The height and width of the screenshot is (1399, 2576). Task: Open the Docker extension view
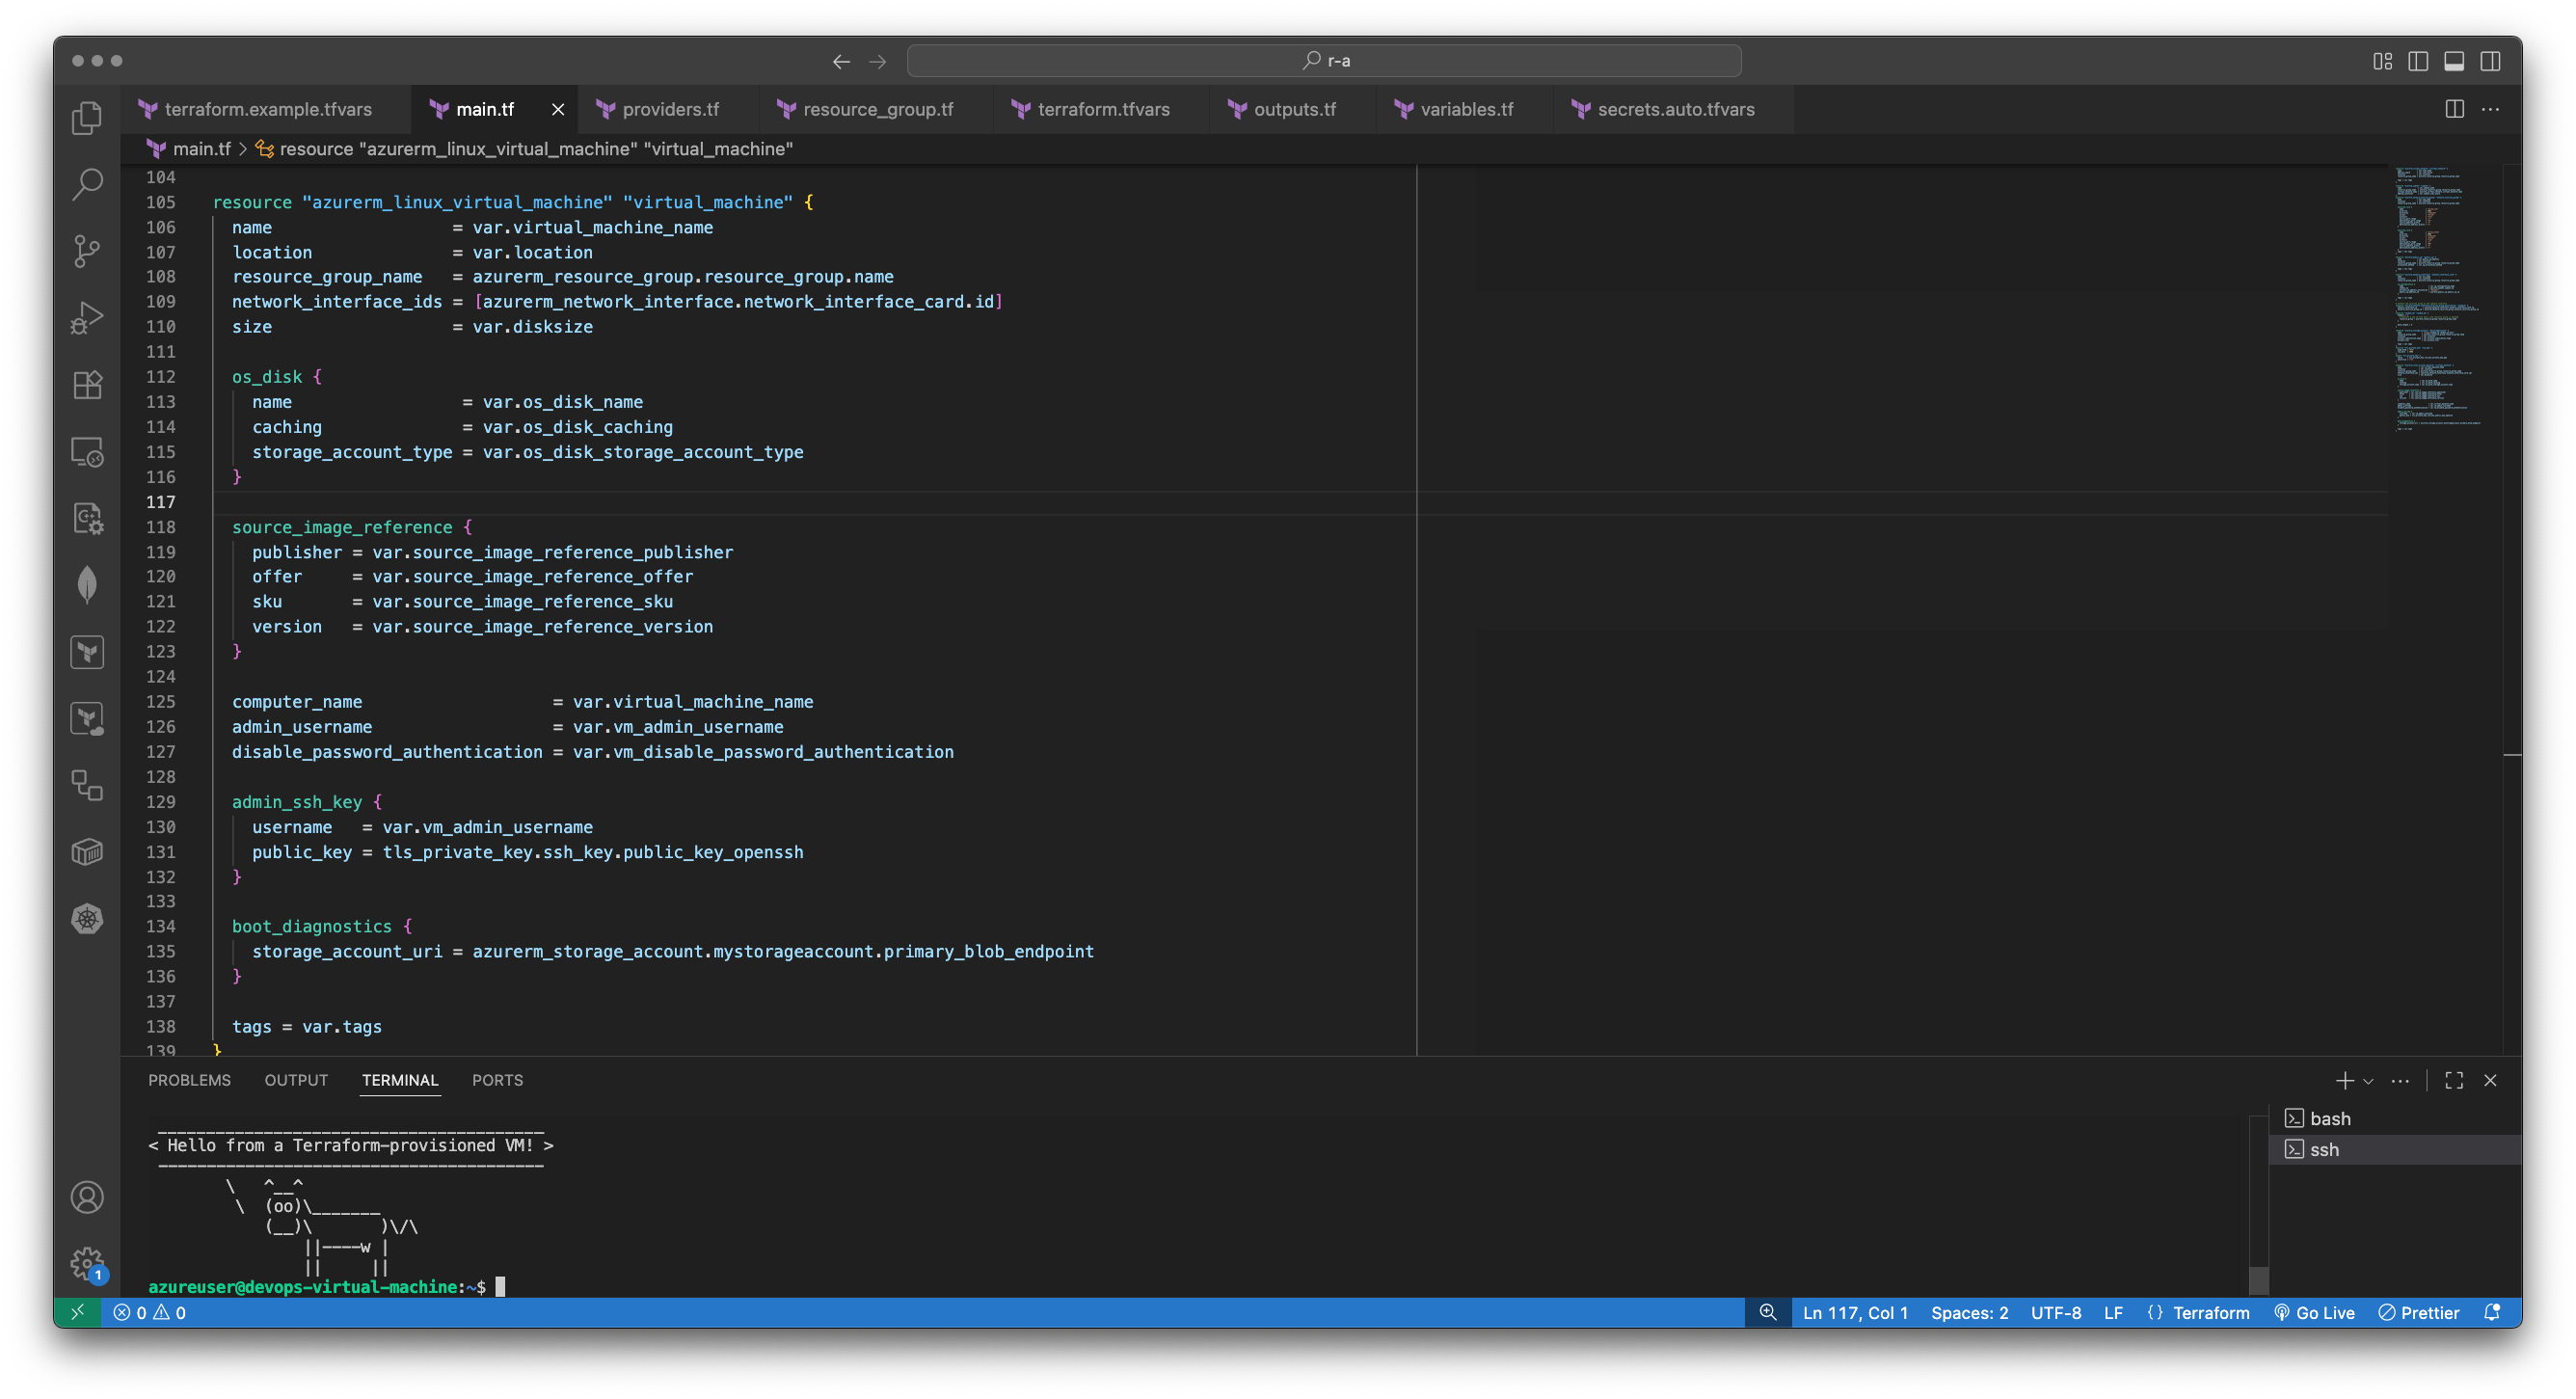pos(87,851)
